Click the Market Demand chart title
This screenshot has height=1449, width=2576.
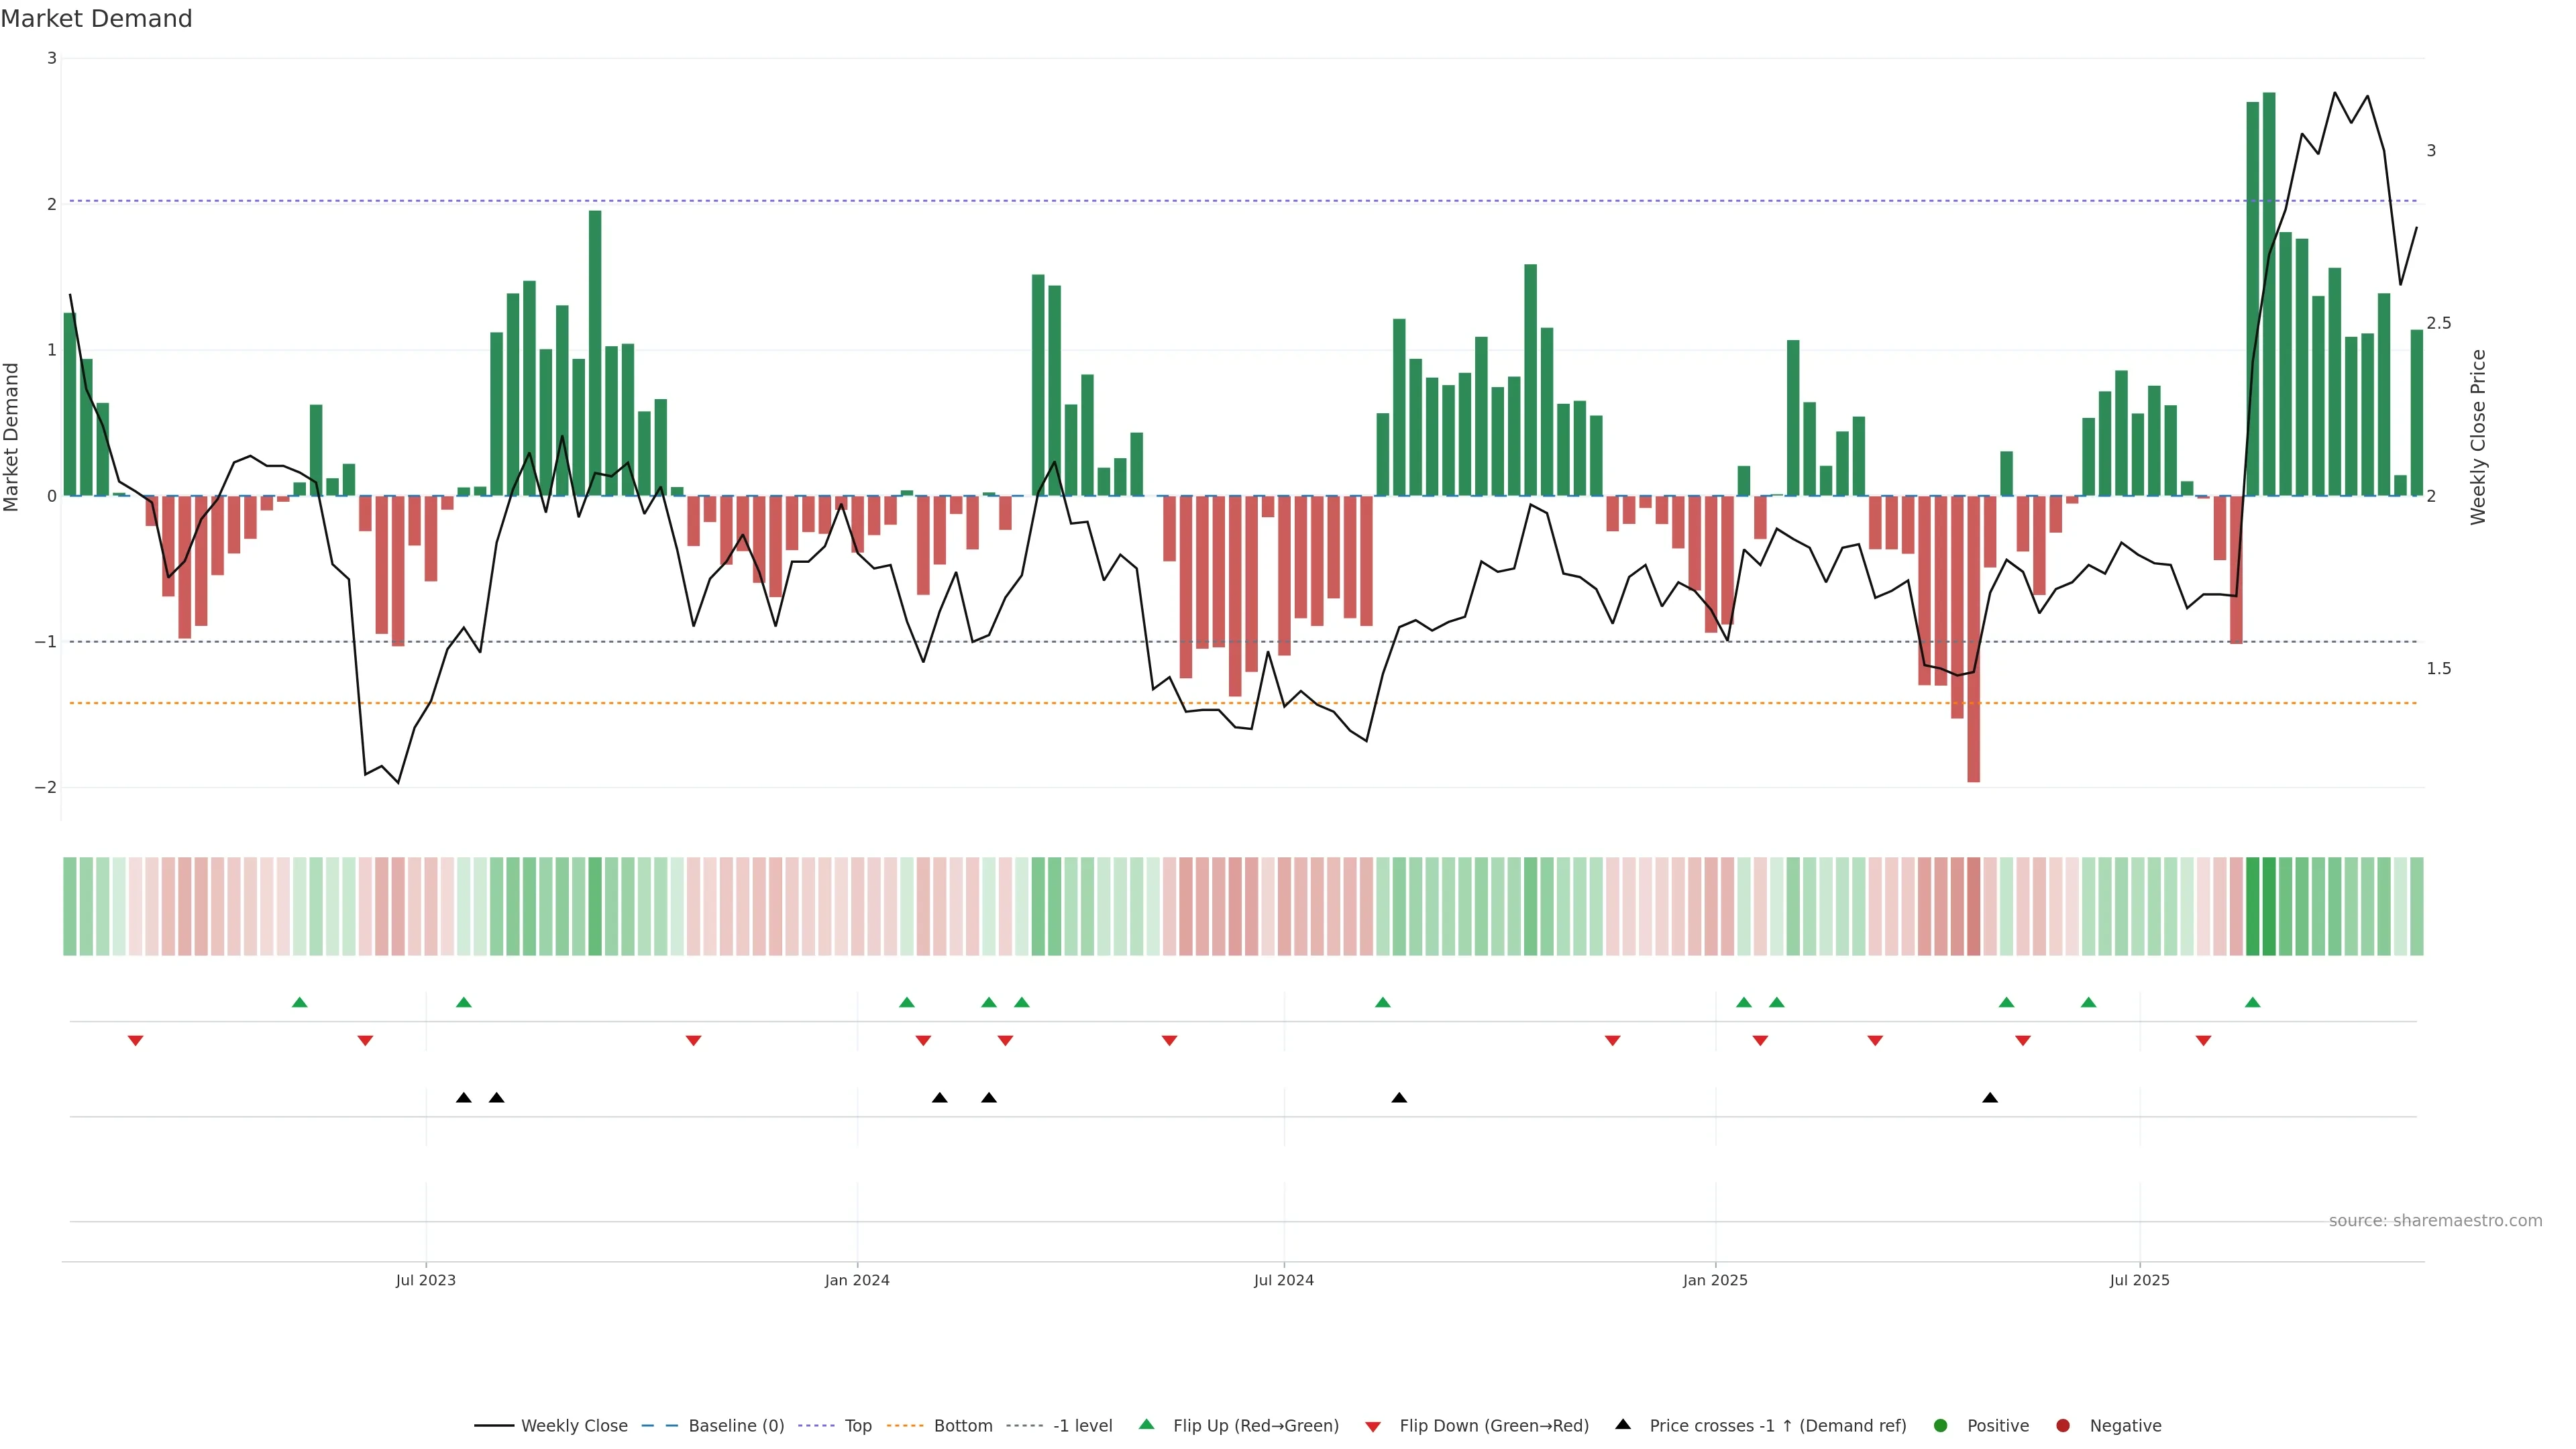point(96,19)
